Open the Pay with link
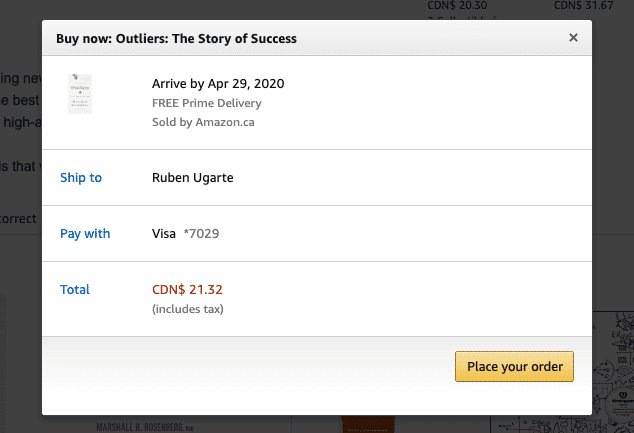This screenshot has width=634, height=433. [x=85, y=233]
